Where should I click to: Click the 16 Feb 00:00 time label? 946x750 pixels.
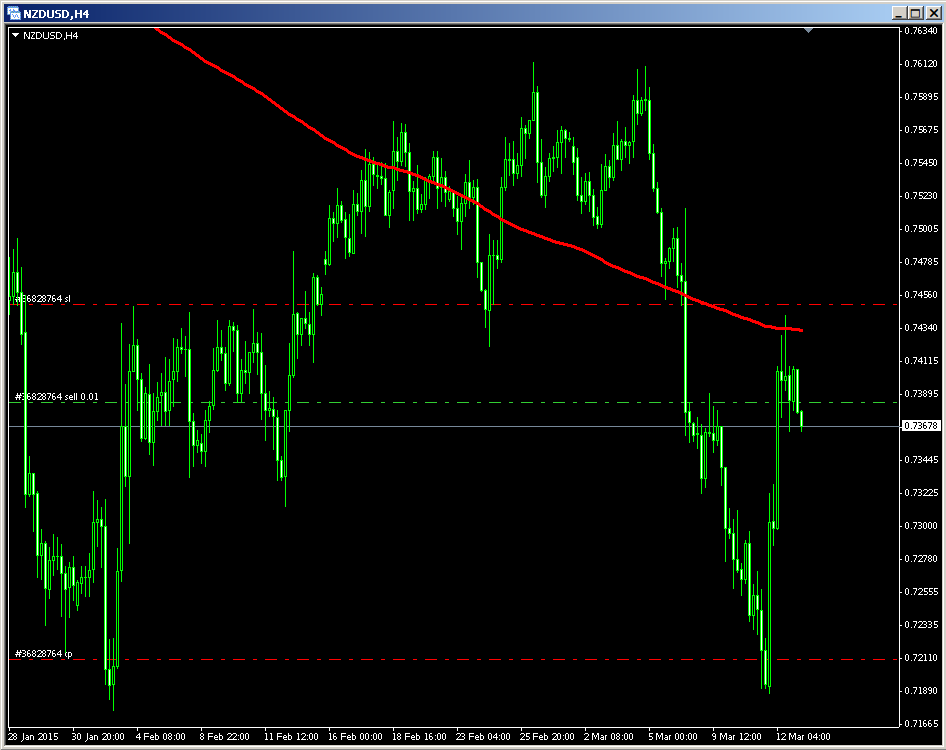(355, 737)
